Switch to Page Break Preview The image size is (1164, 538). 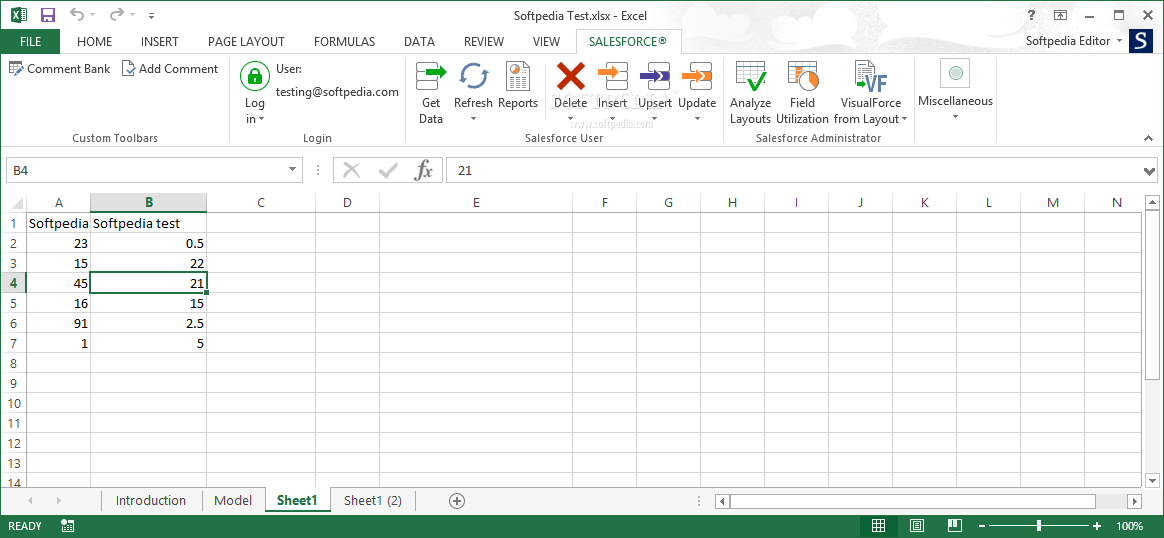[955, 526]
